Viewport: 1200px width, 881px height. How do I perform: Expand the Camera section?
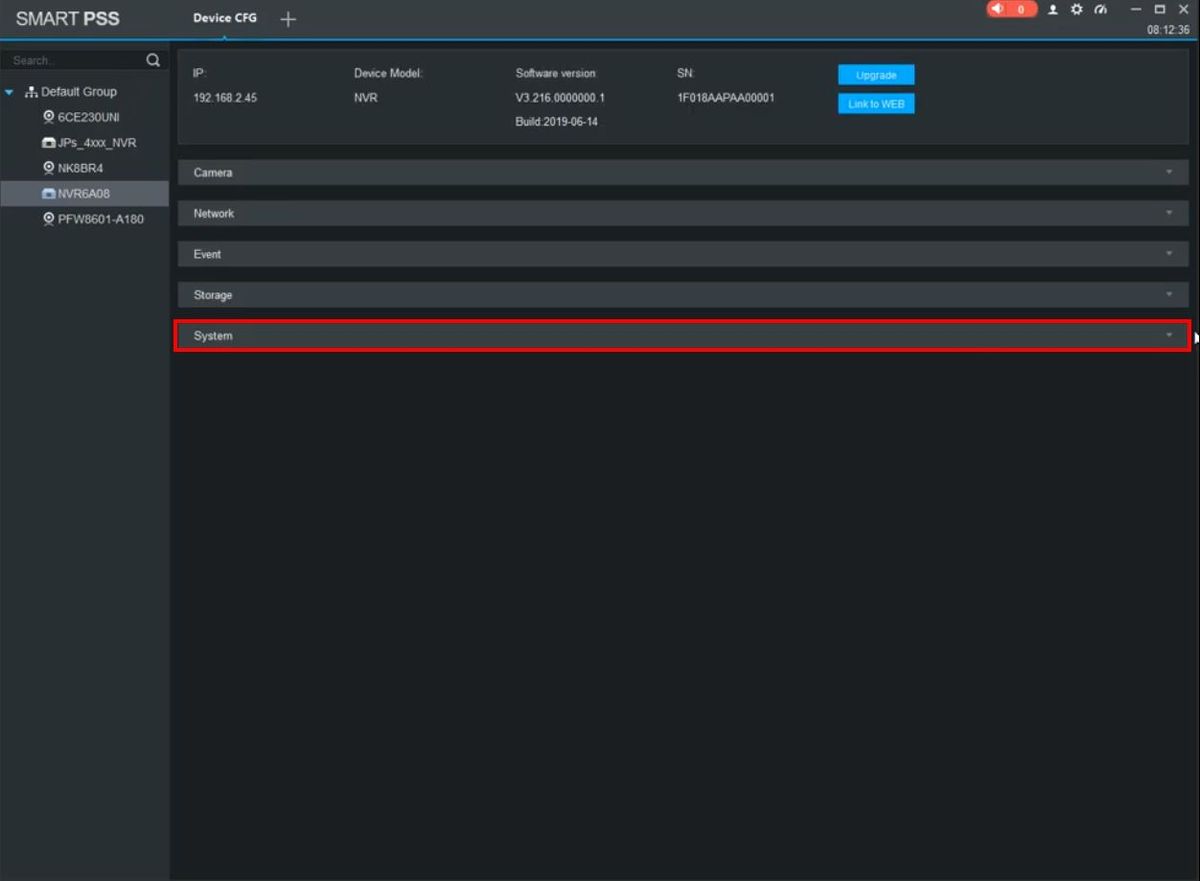(683, 173)
